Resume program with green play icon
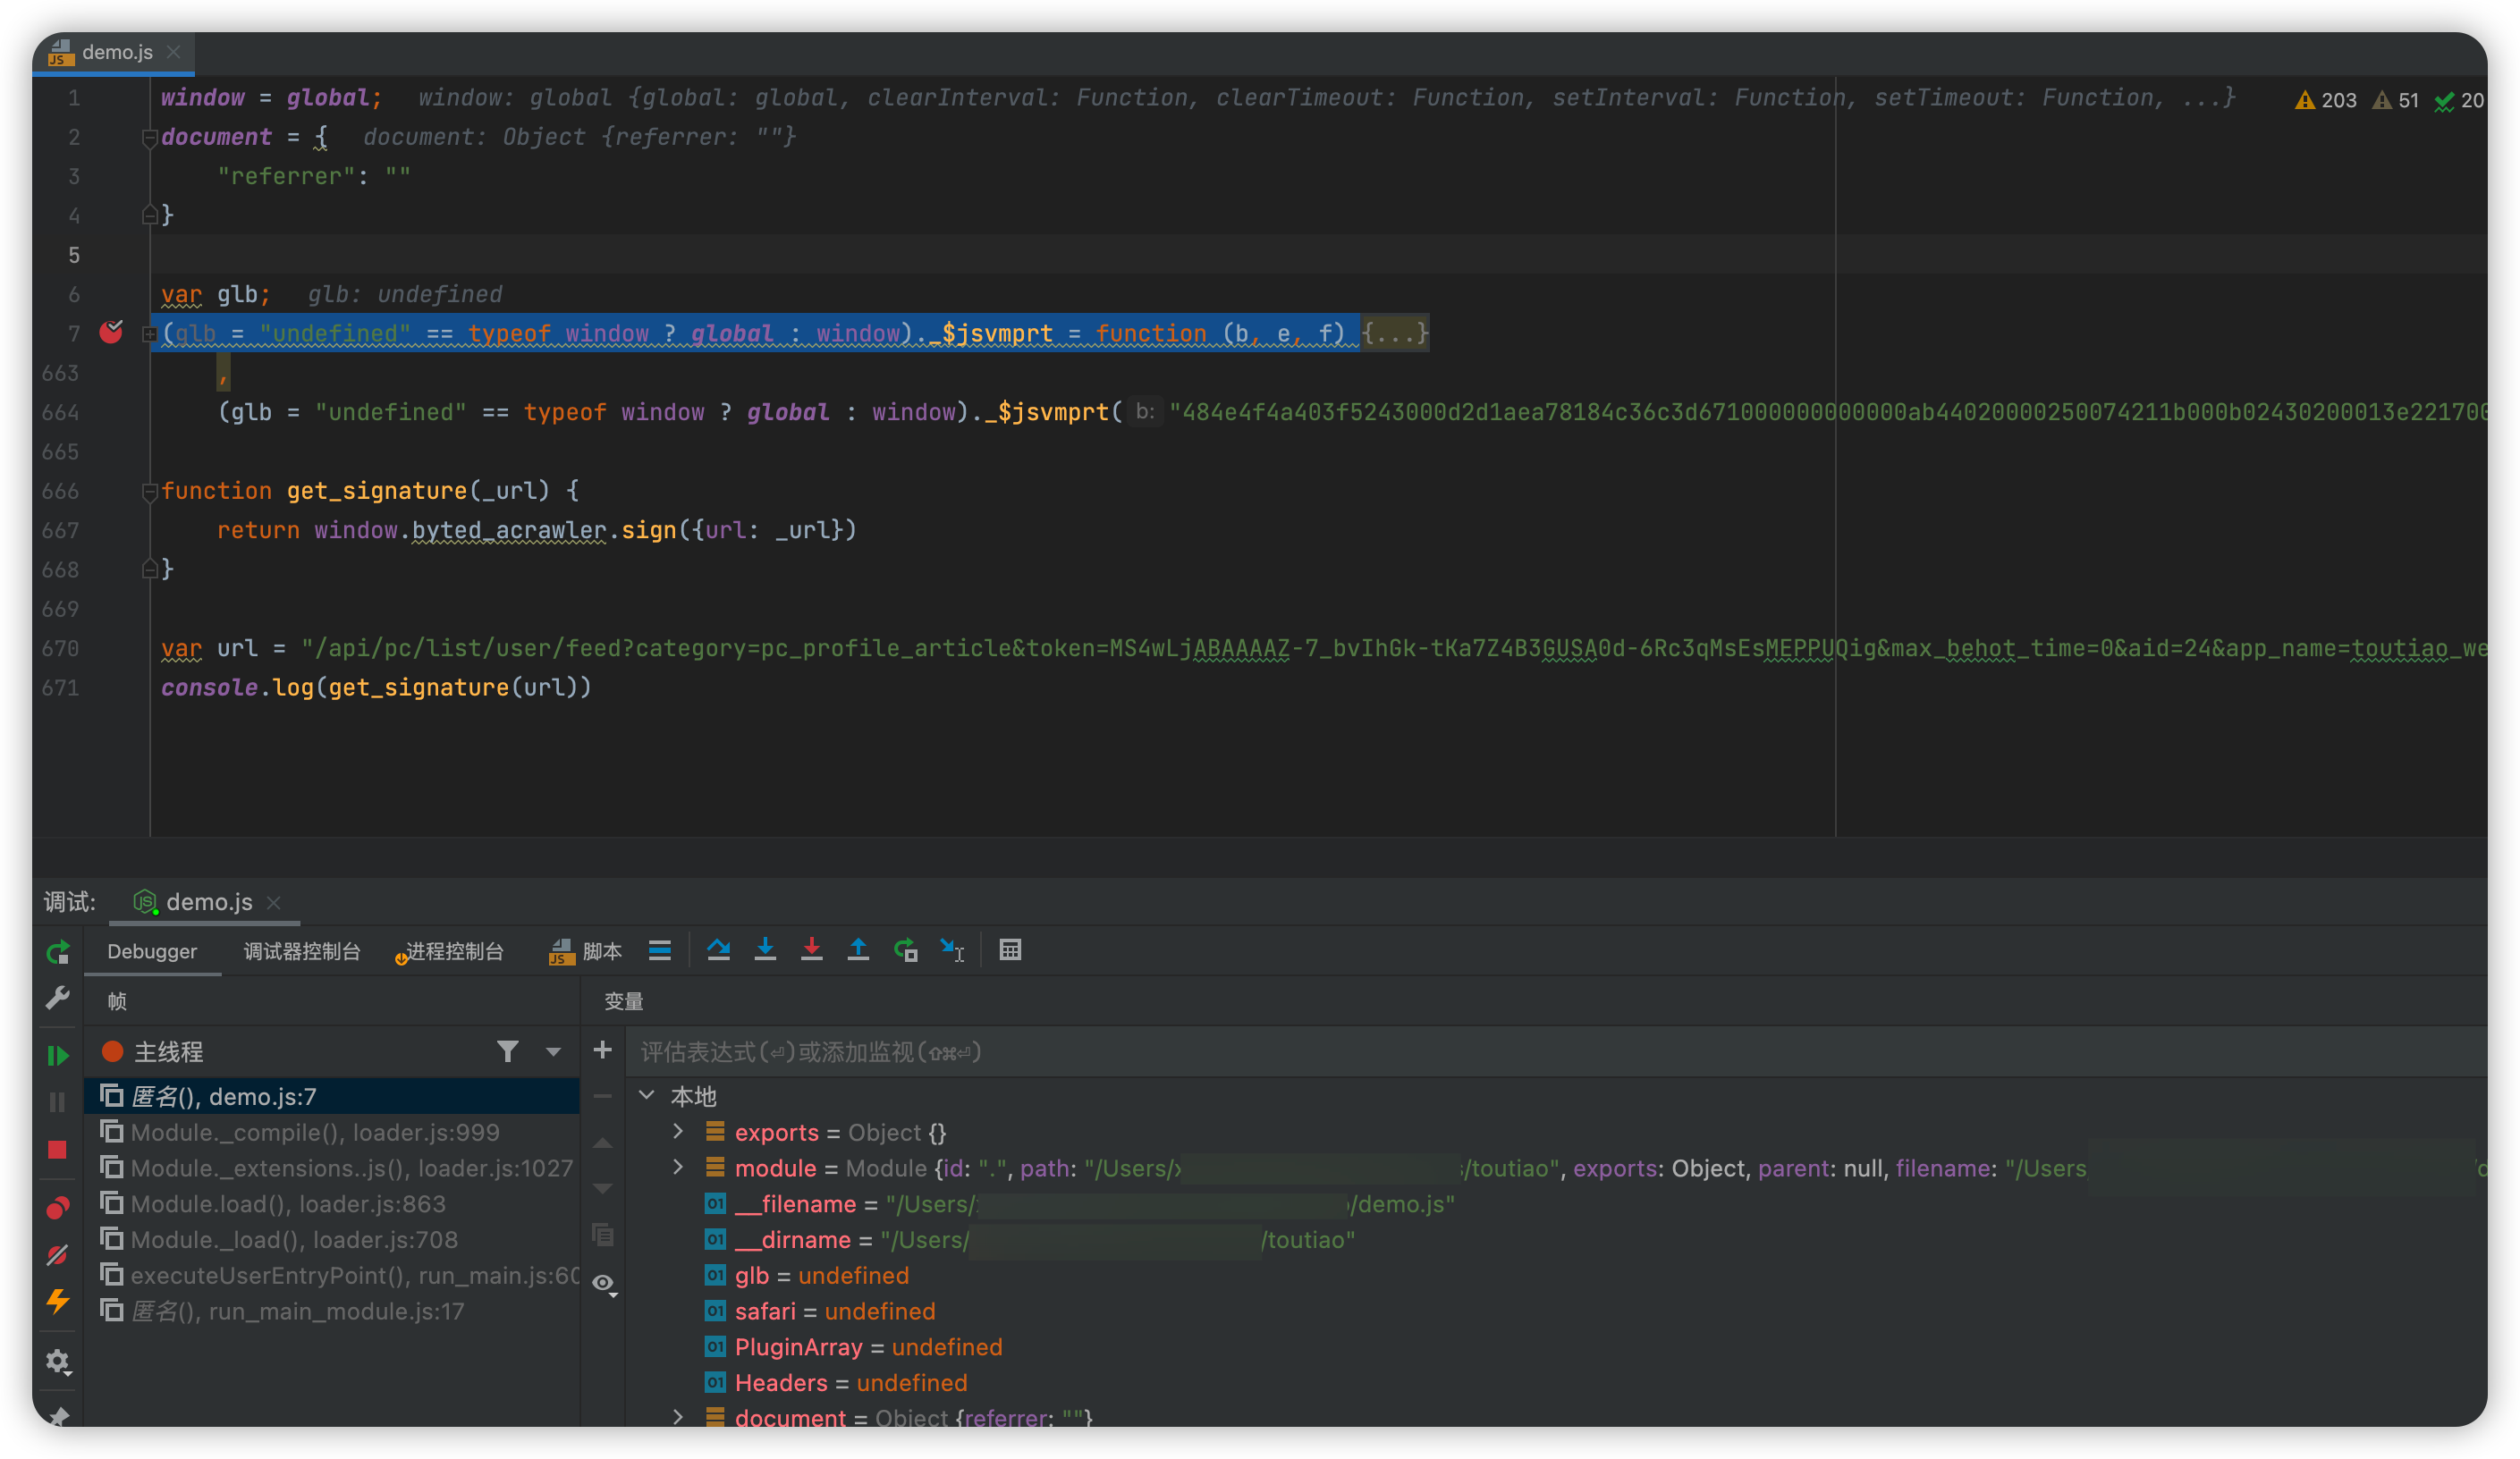 (58, 1055)
